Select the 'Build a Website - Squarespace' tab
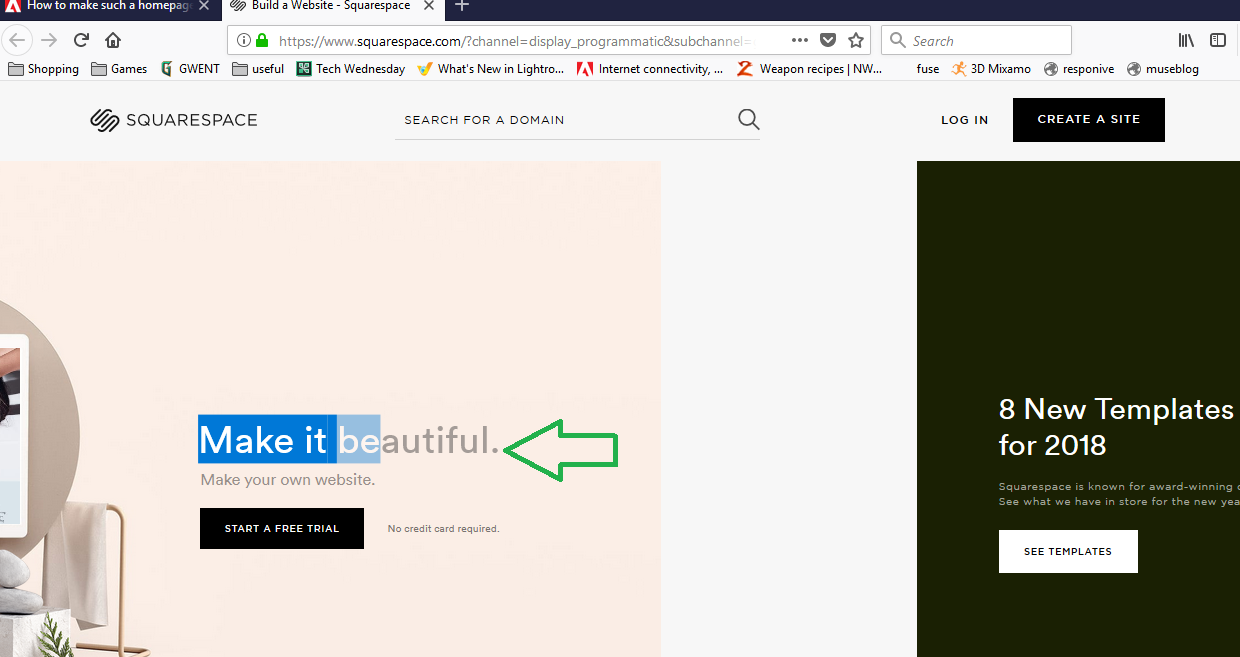The image size is (1240, 657). pos(331,6)
